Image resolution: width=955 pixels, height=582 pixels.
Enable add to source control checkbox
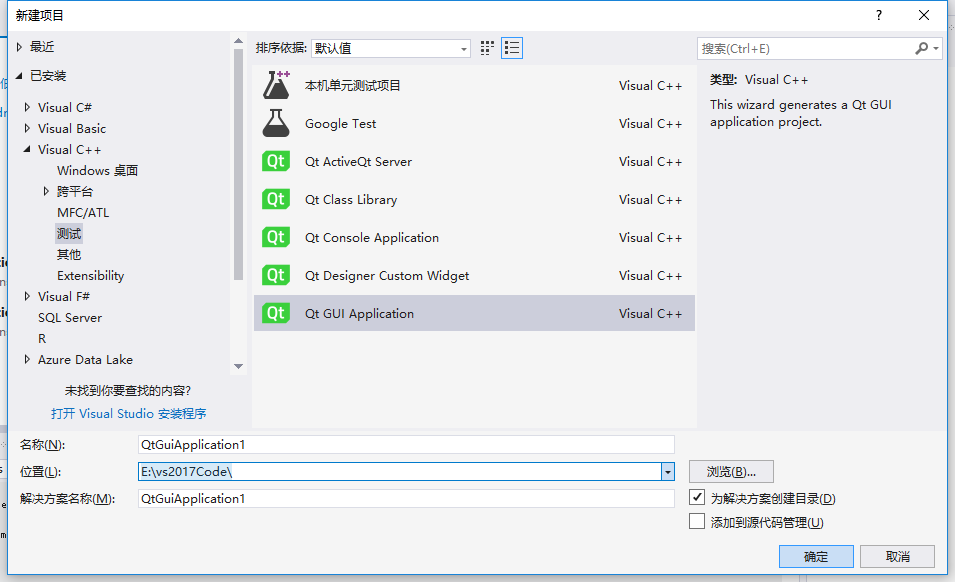[x=697, y=521]
